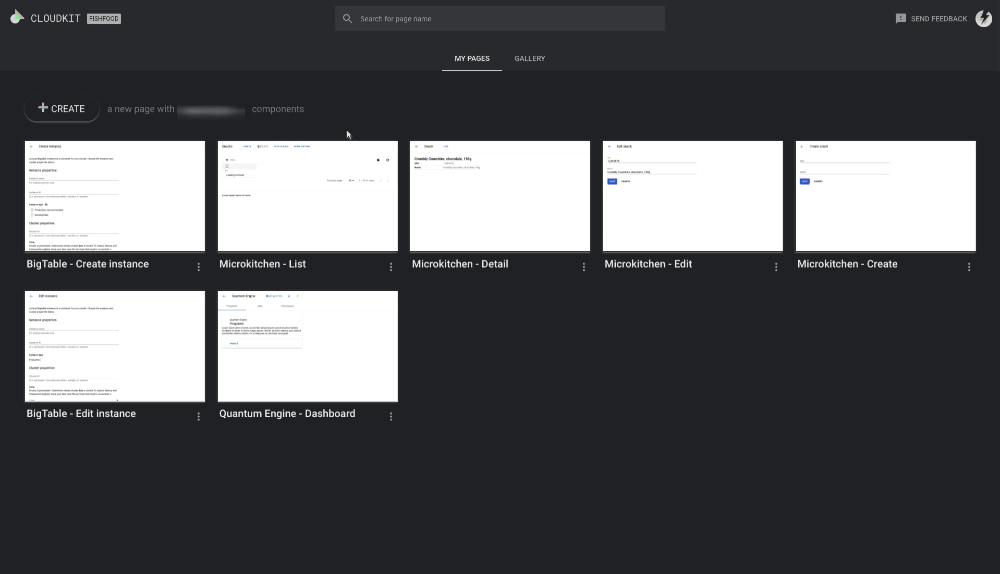Open more options for Quantum Engine - Dashboard

point(391,416)
